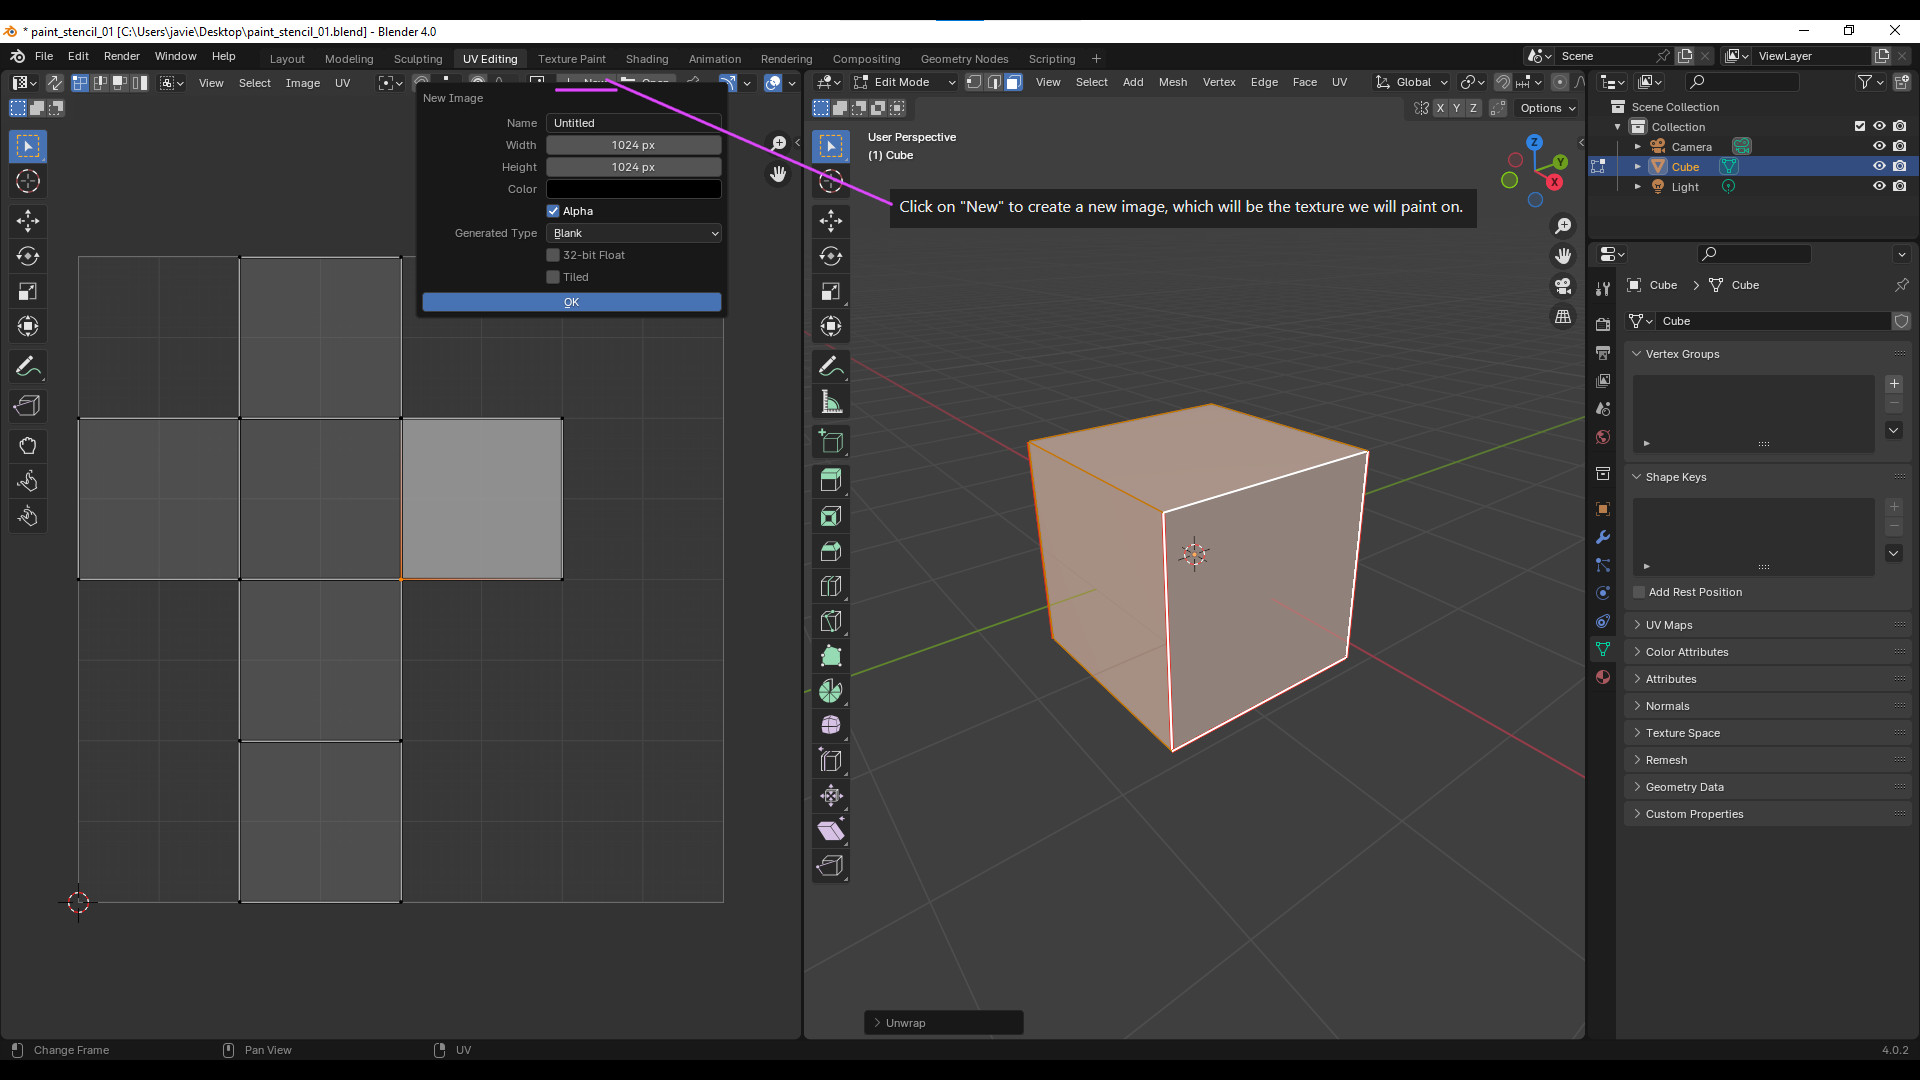Select the Extrude Region tool
Viewport: 1920px width, 1080px height.
[831, 480]
